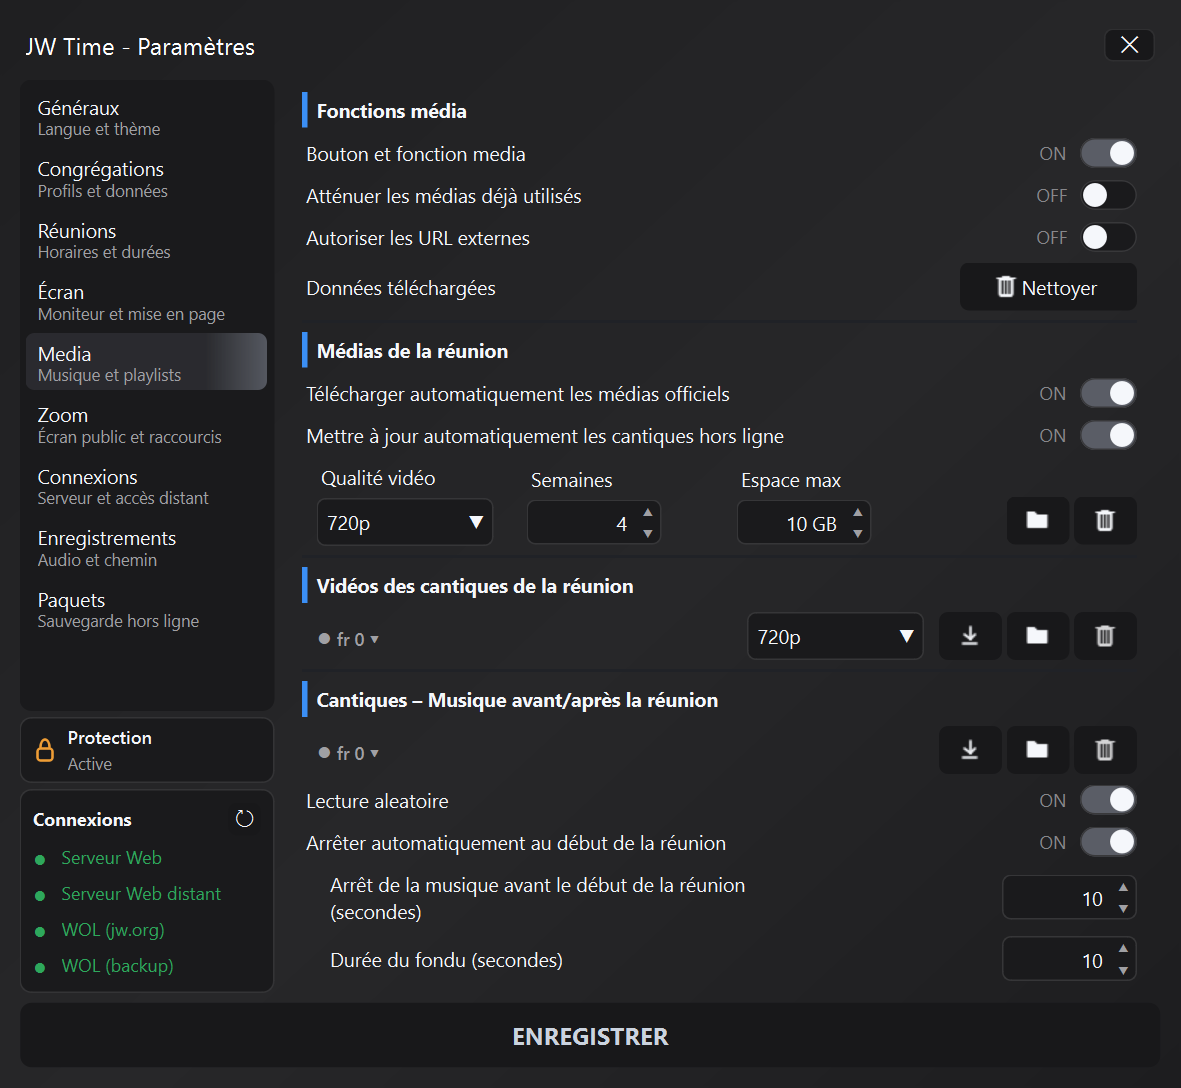Click Nettoyer to clear downloaded data
Viewport: 1181px width, 1088px height.
click(1048, 287)
